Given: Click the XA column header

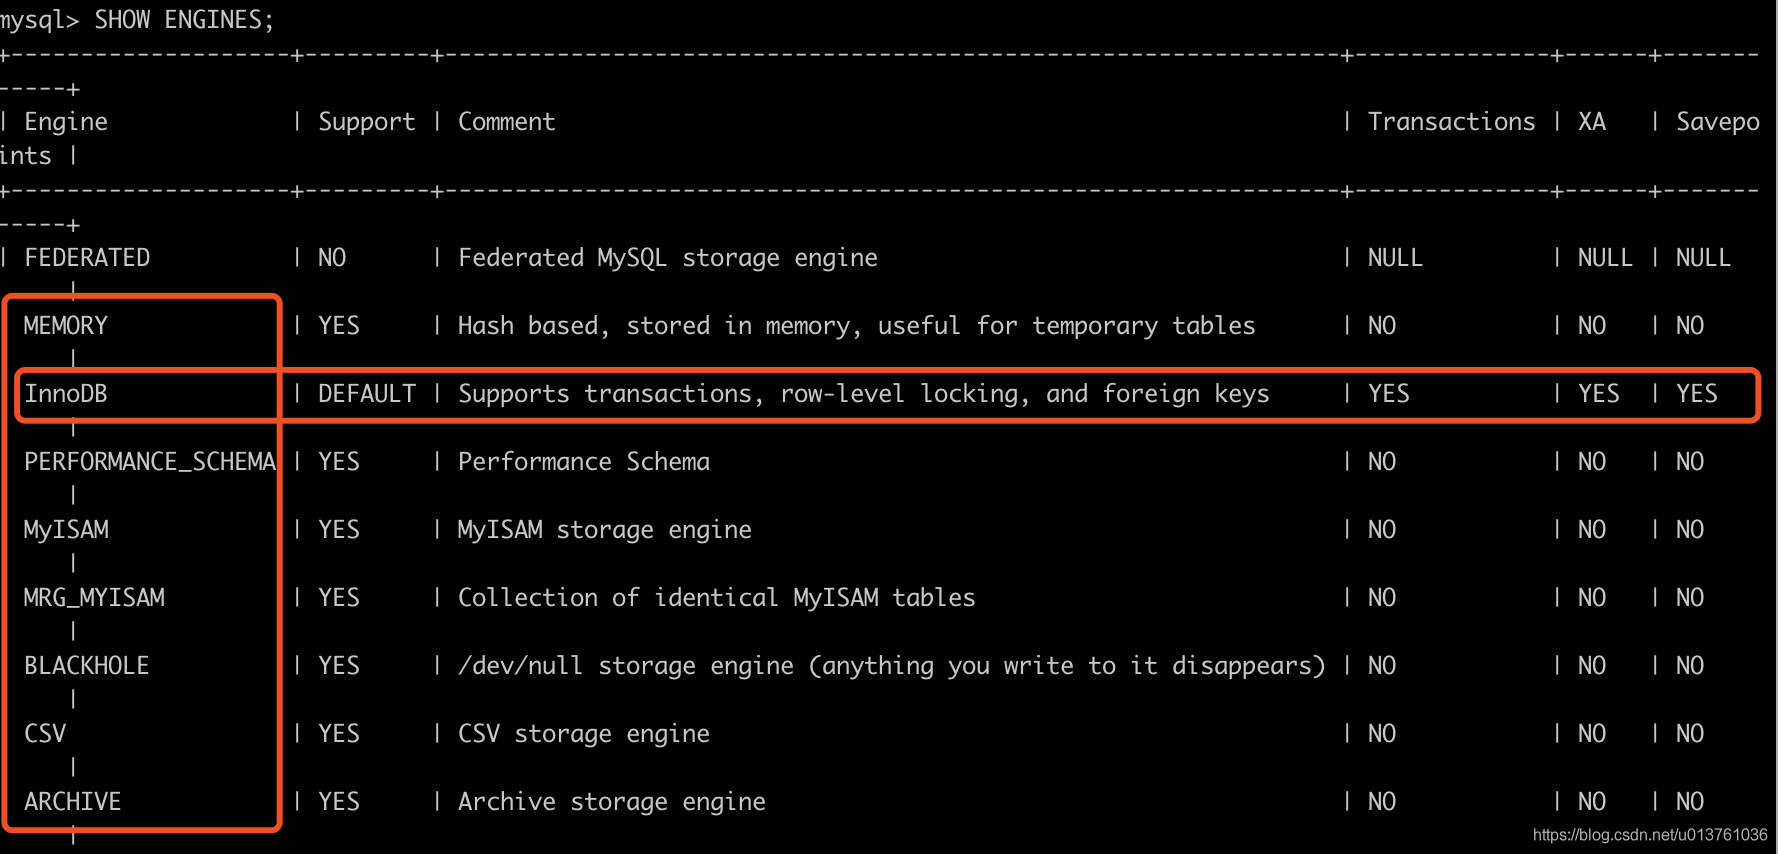Looking at the screenshot, I should point(1592,122).
